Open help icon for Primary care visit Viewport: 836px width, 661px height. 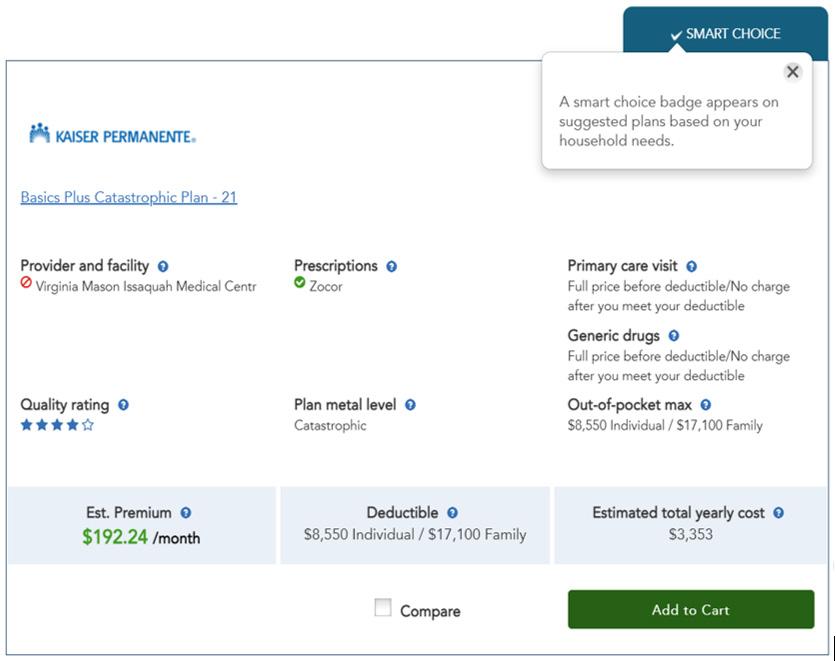pyautogui.click(x=692, y=267)
